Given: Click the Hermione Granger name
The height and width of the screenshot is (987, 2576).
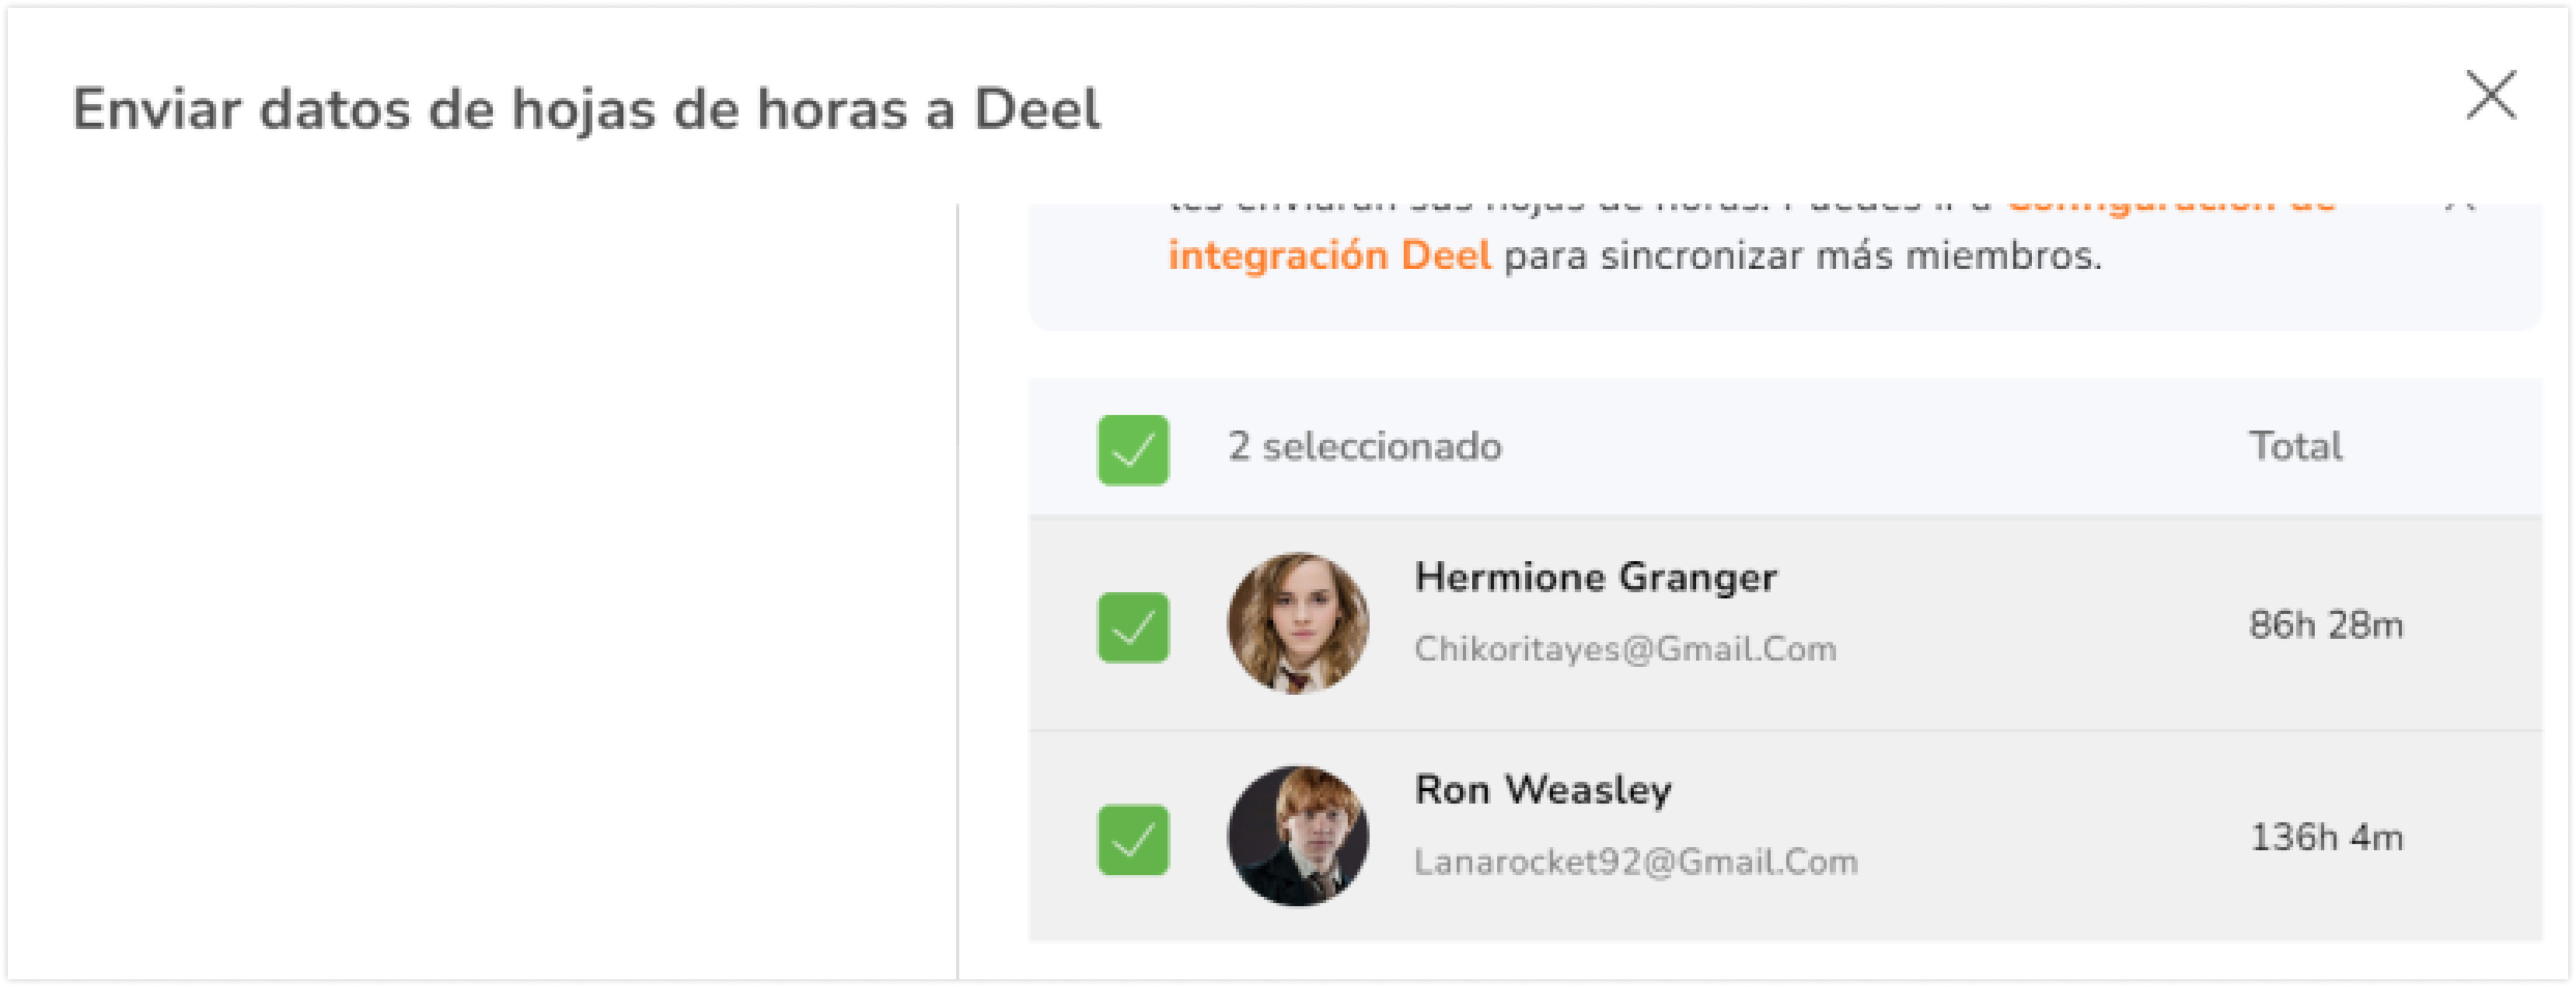Looking at the screenshot, I should pyautogui.click(x=1596, y=577).
